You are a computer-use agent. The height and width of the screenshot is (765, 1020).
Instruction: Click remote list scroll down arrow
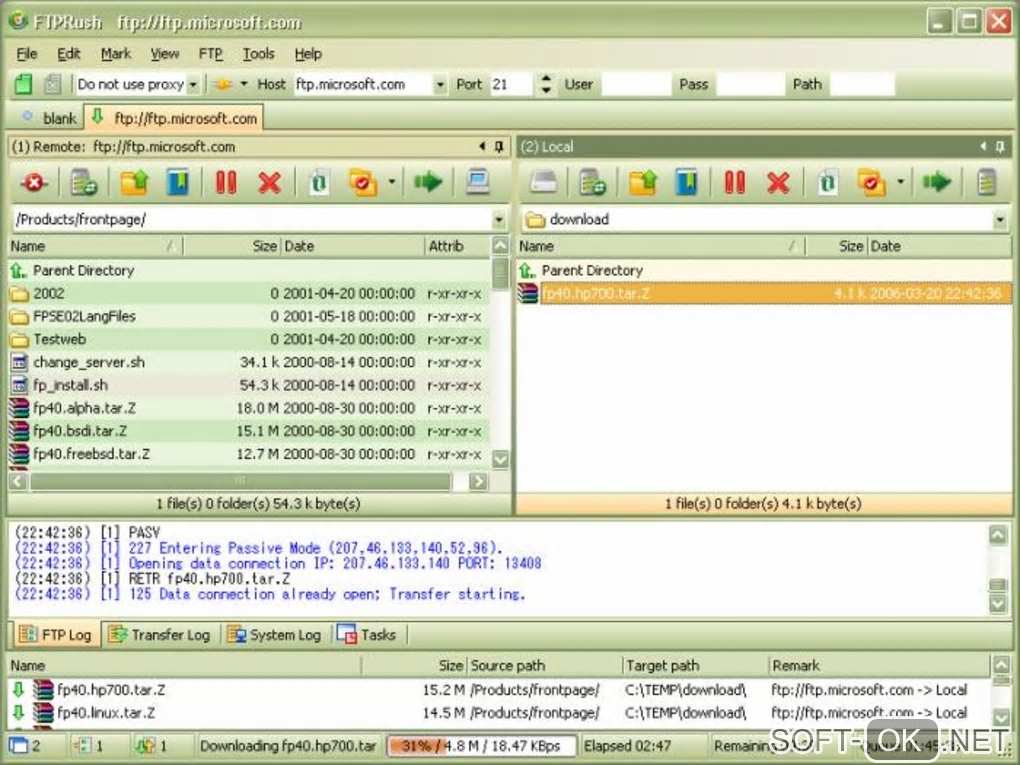tap(500, 459)
